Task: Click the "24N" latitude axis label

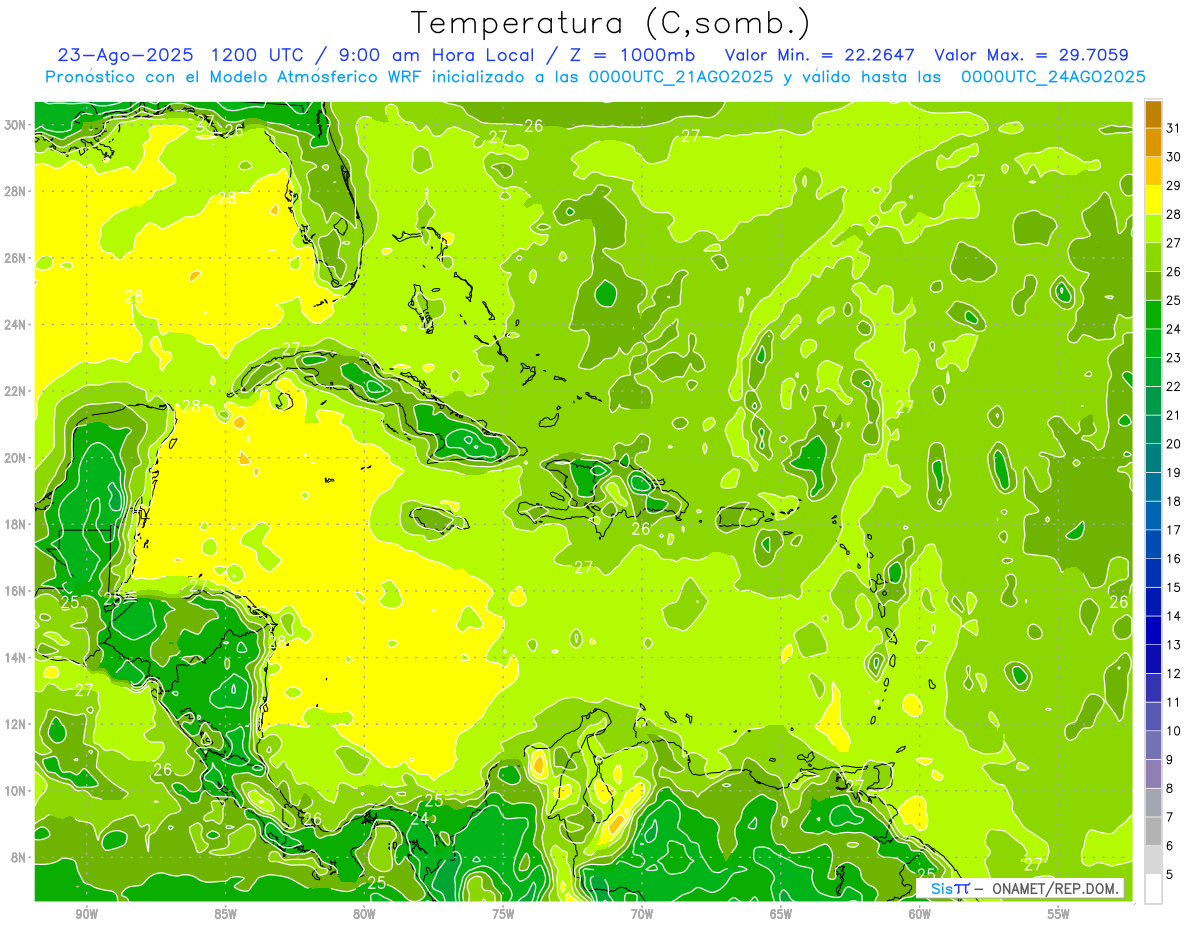Action: [15, 324]
